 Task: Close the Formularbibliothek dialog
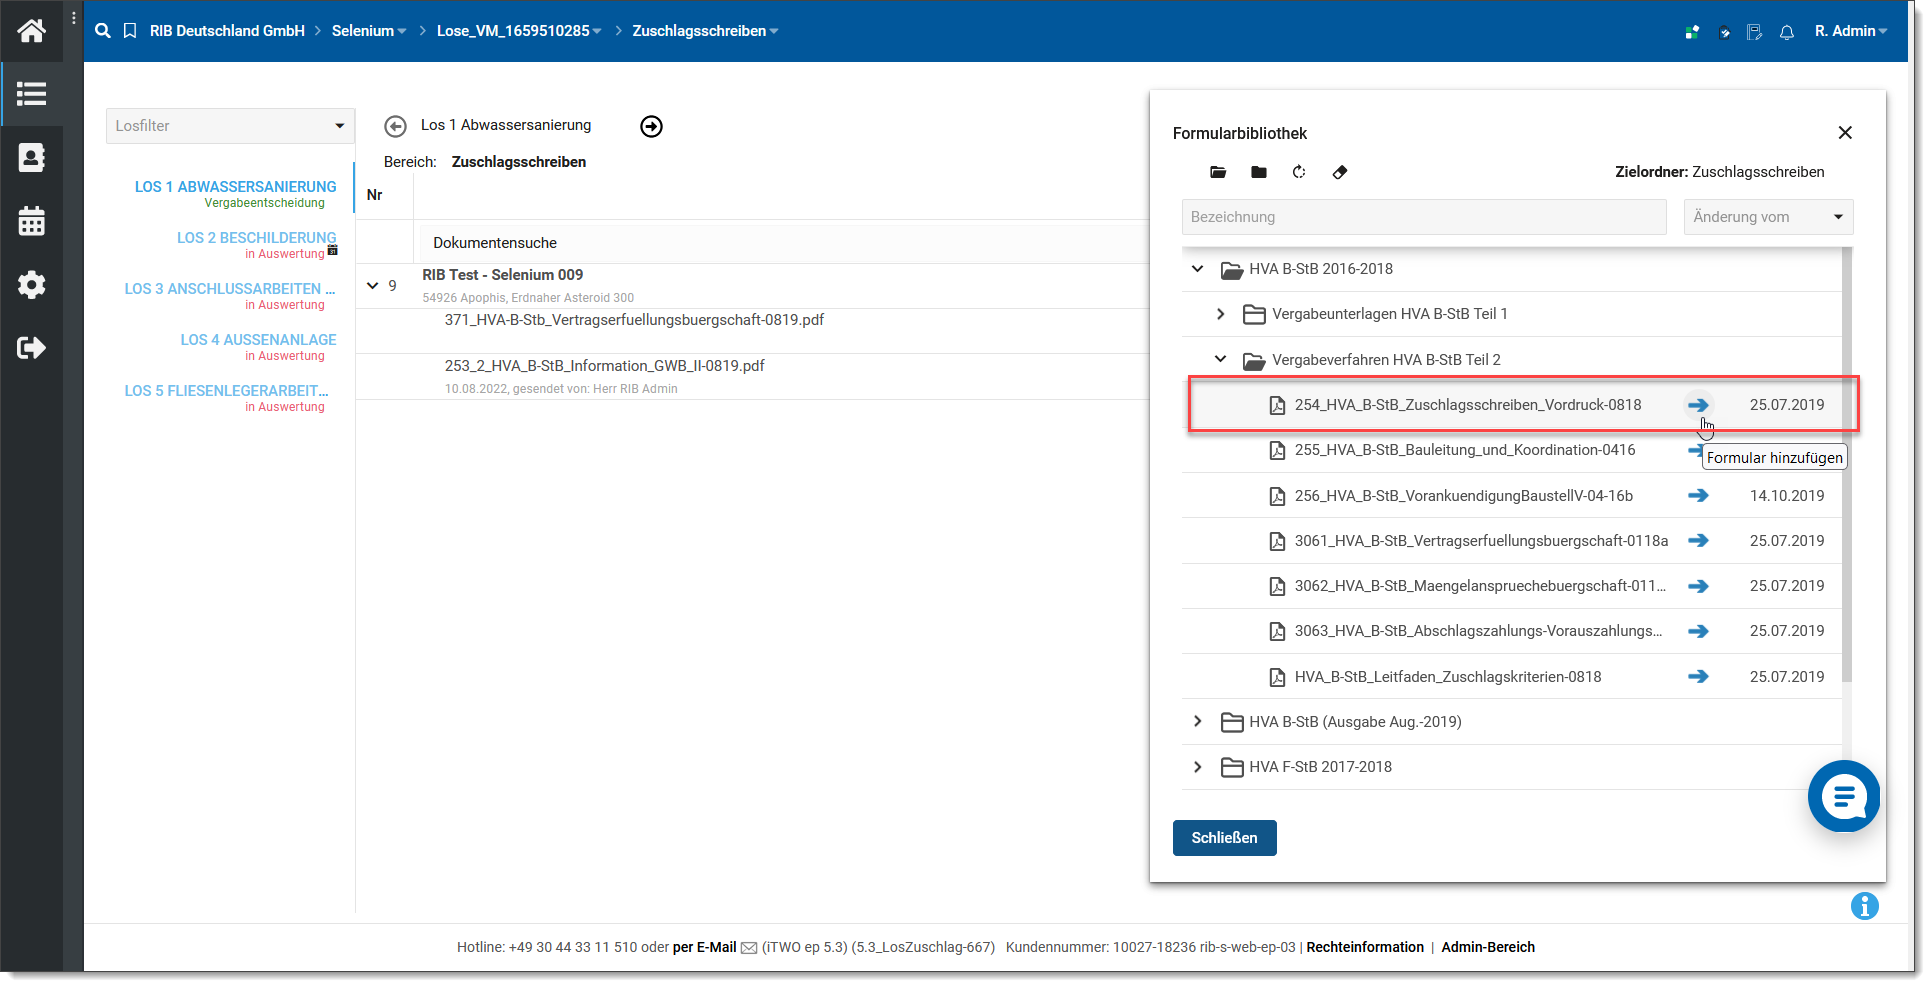(1845, 133)
